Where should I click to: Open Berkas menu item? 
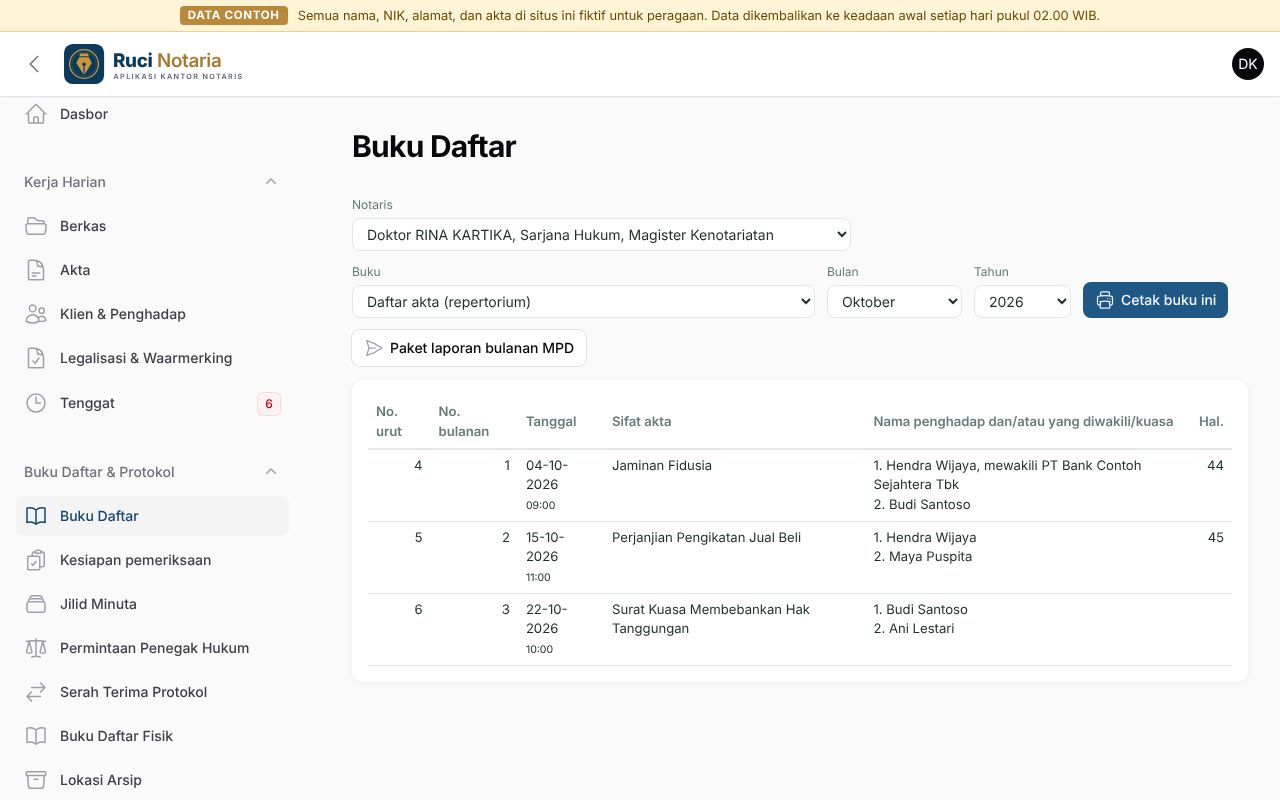(x=152, y=226)
